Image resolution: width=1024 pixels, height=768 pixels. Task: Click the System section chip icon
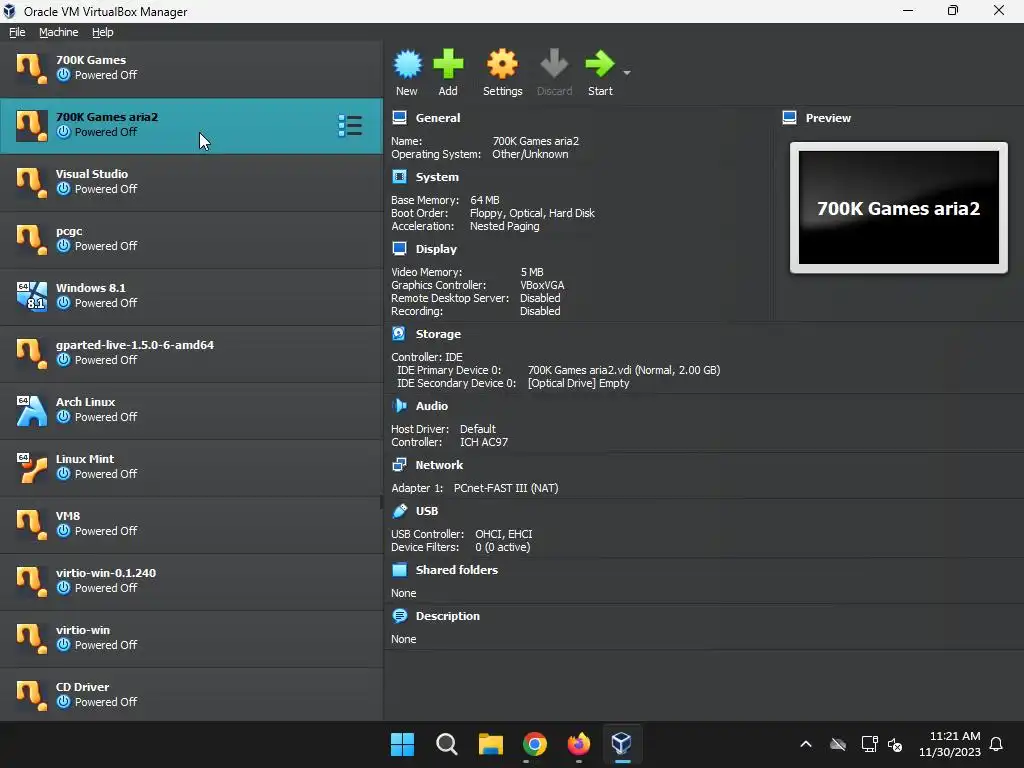pos(399,176)
